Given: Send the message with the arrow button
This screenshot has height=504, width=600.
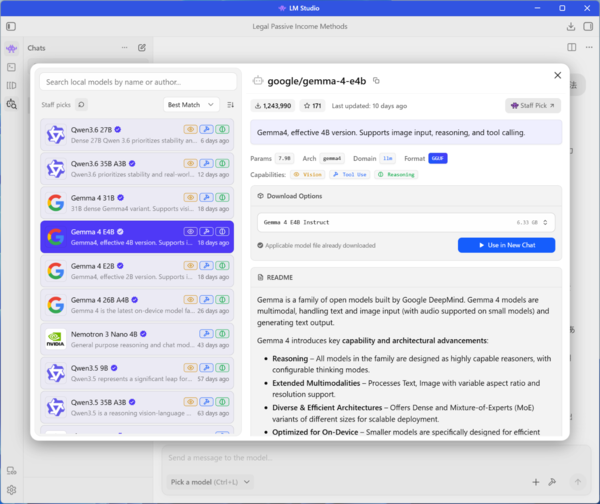Looking at the screenshot, I should point(578,482).
